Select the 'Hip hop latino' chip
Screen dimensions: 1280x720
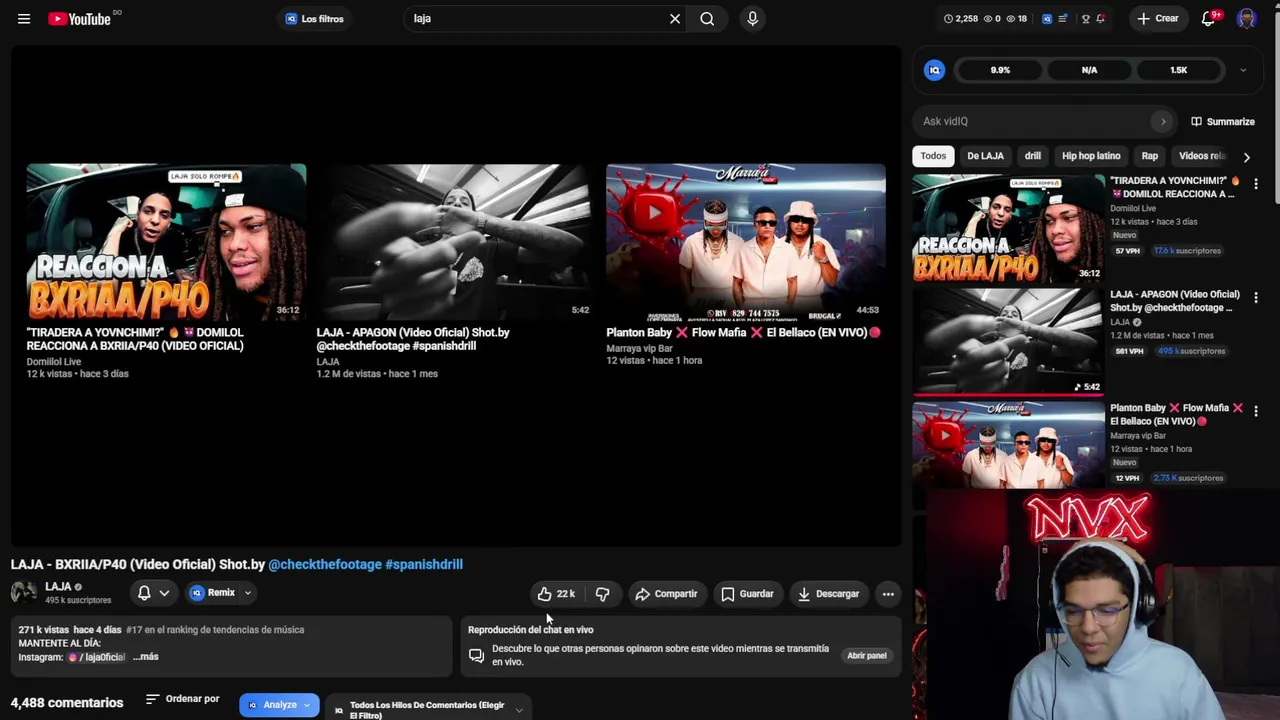tap(1091, 156)
